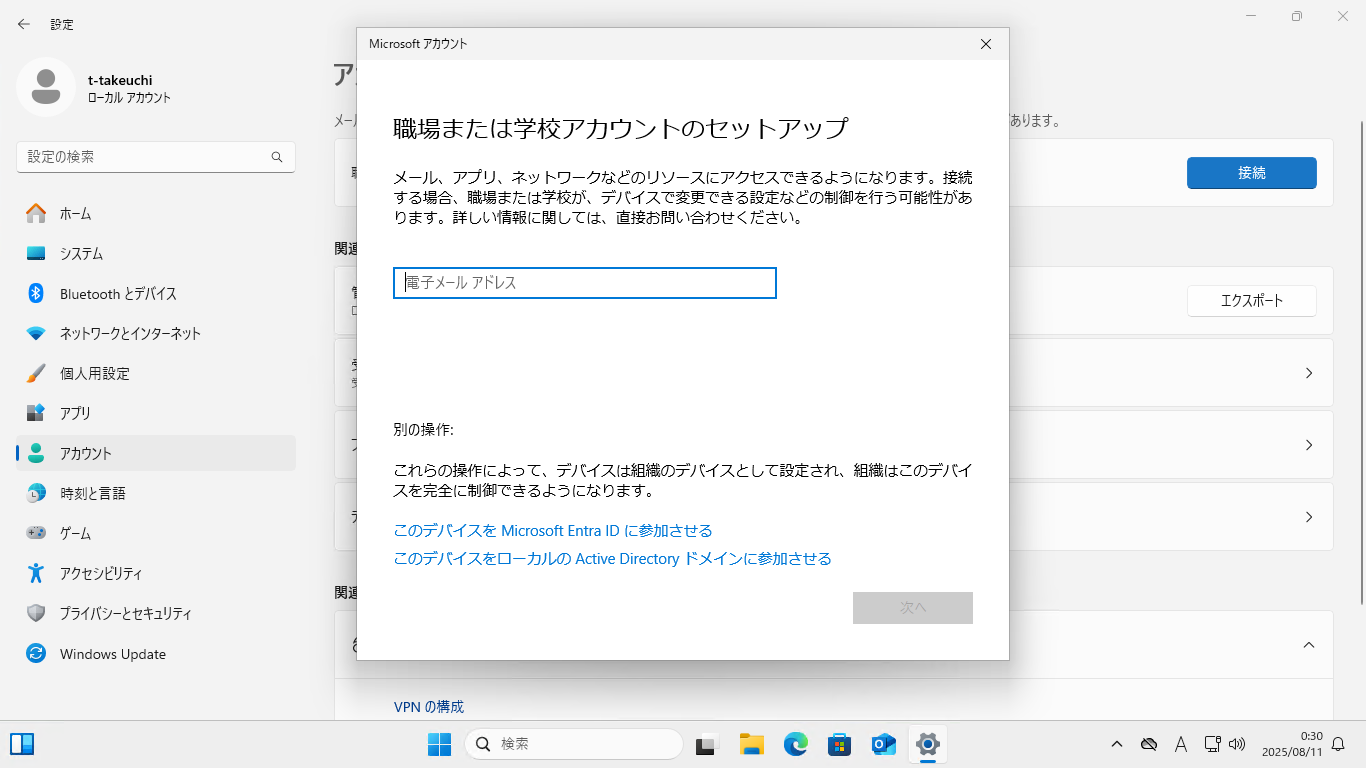1366x768 pixels.
Task: Launch File Explorer from taskbar
Action: tap(751, 744)
